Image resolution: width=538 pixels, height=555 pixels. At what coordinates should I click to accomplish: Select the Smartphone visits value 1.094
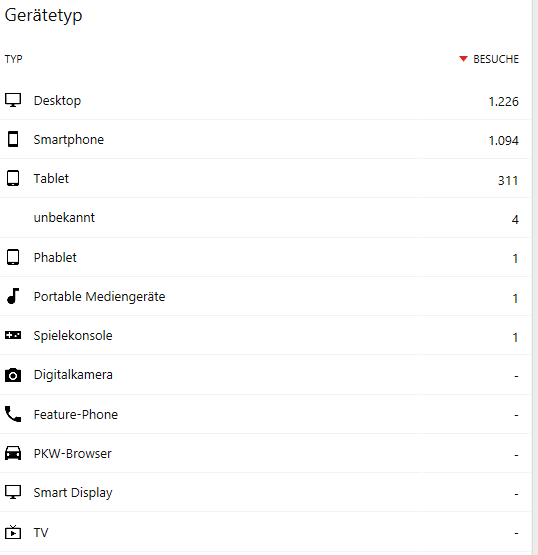tap(503, 141)
